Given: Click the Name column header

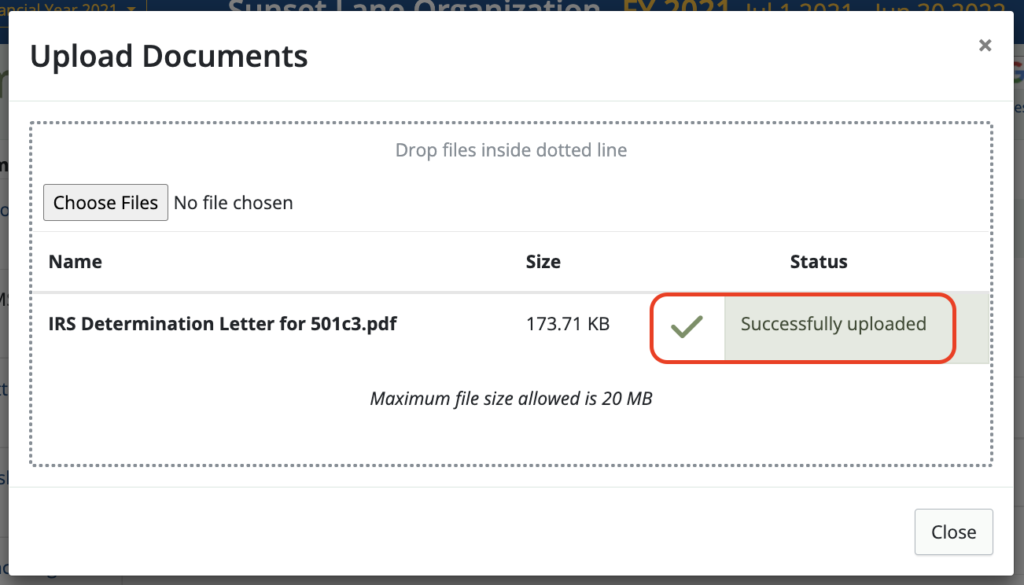Looking at the screenshot, I should [75, 261].
